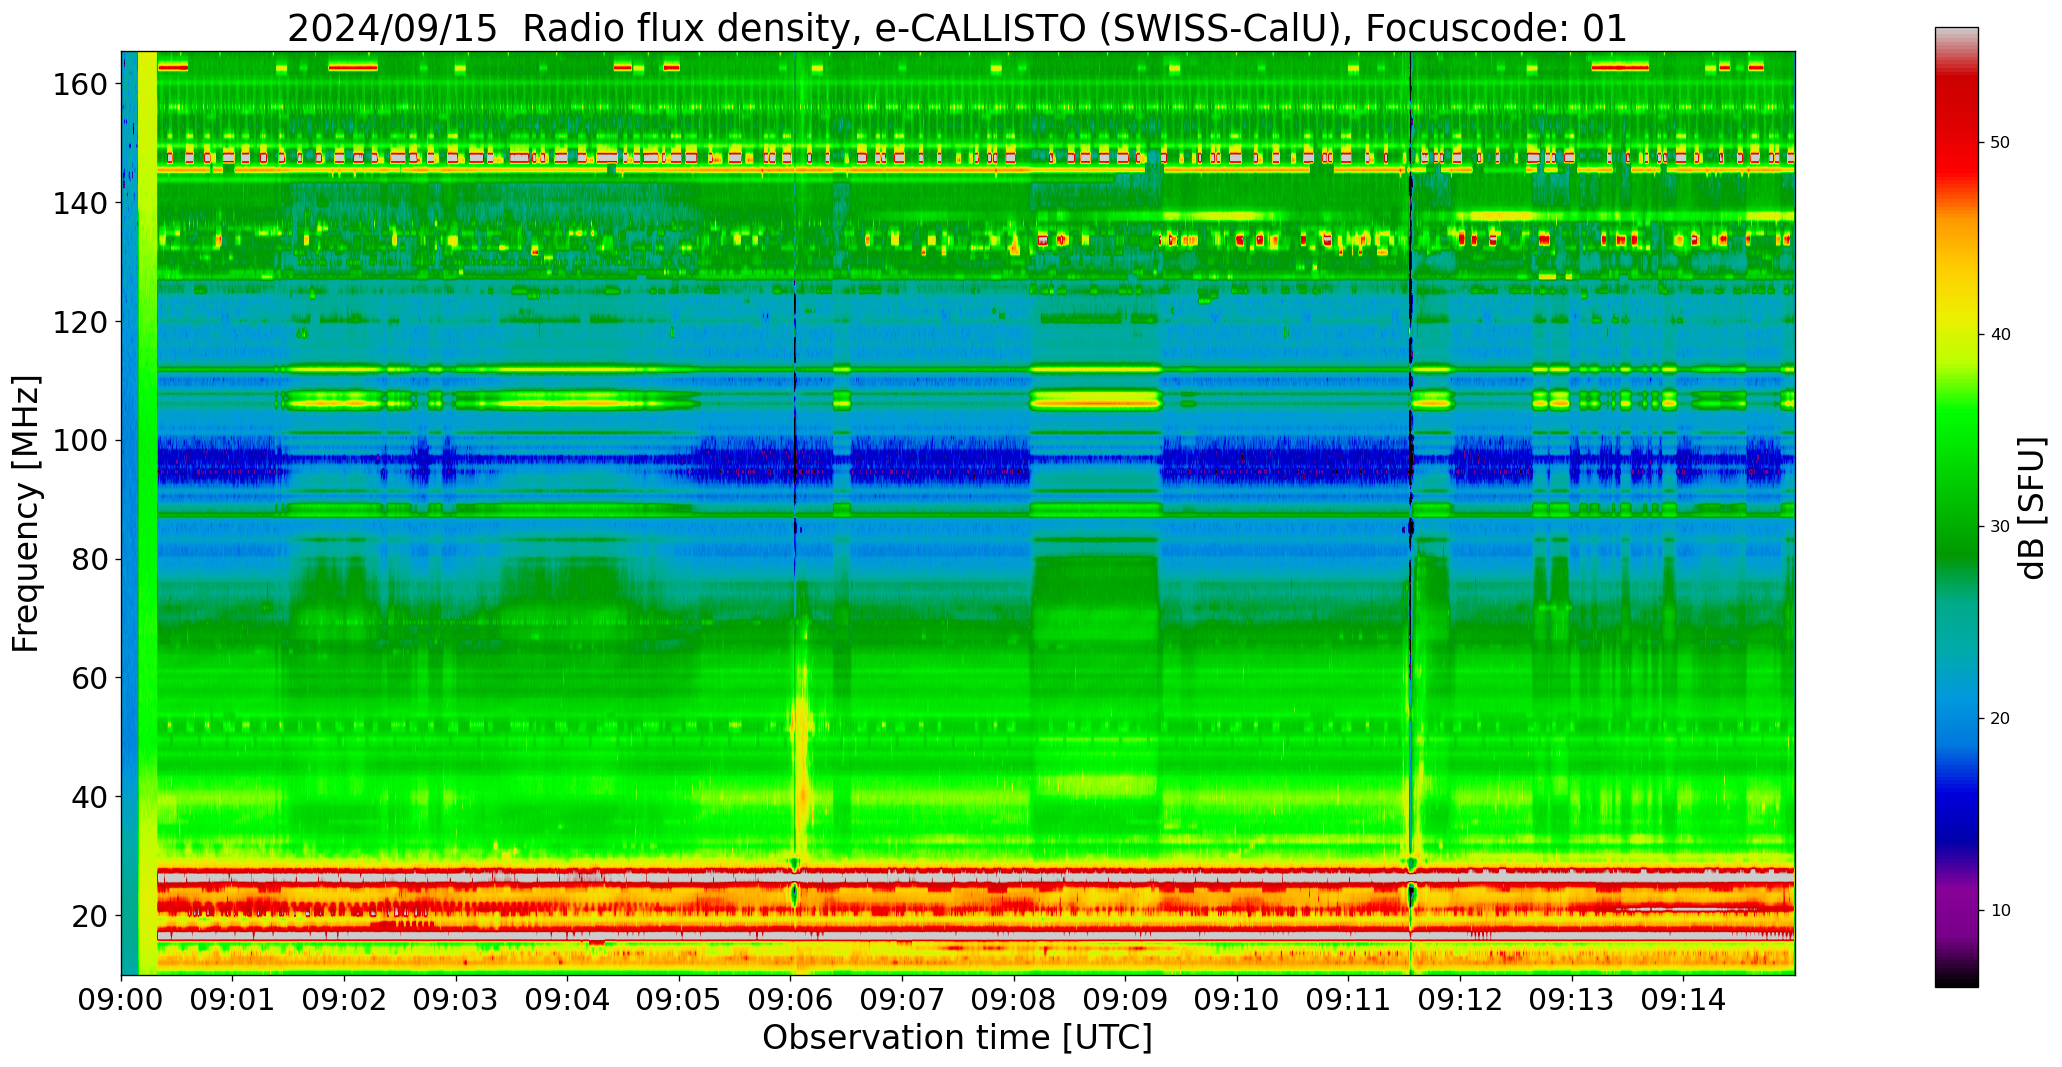Click the 09:14 time tick label
Image resolution: width=2062 pixels, height=1067 pixels.
1684,999
